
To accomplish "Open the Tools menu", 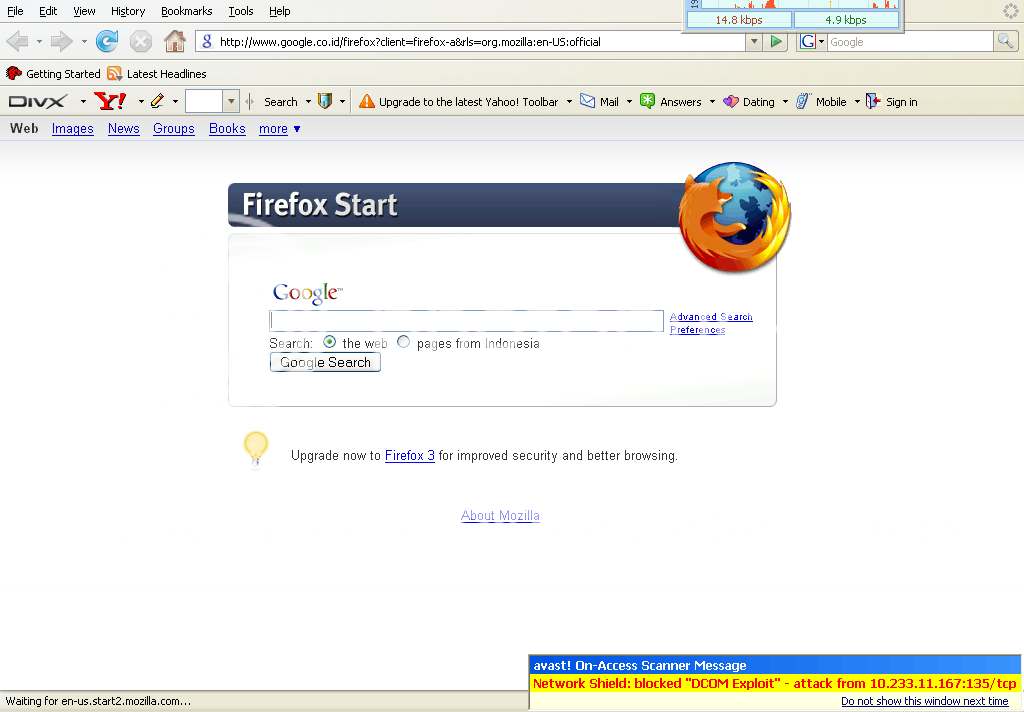I will (240, 11).
